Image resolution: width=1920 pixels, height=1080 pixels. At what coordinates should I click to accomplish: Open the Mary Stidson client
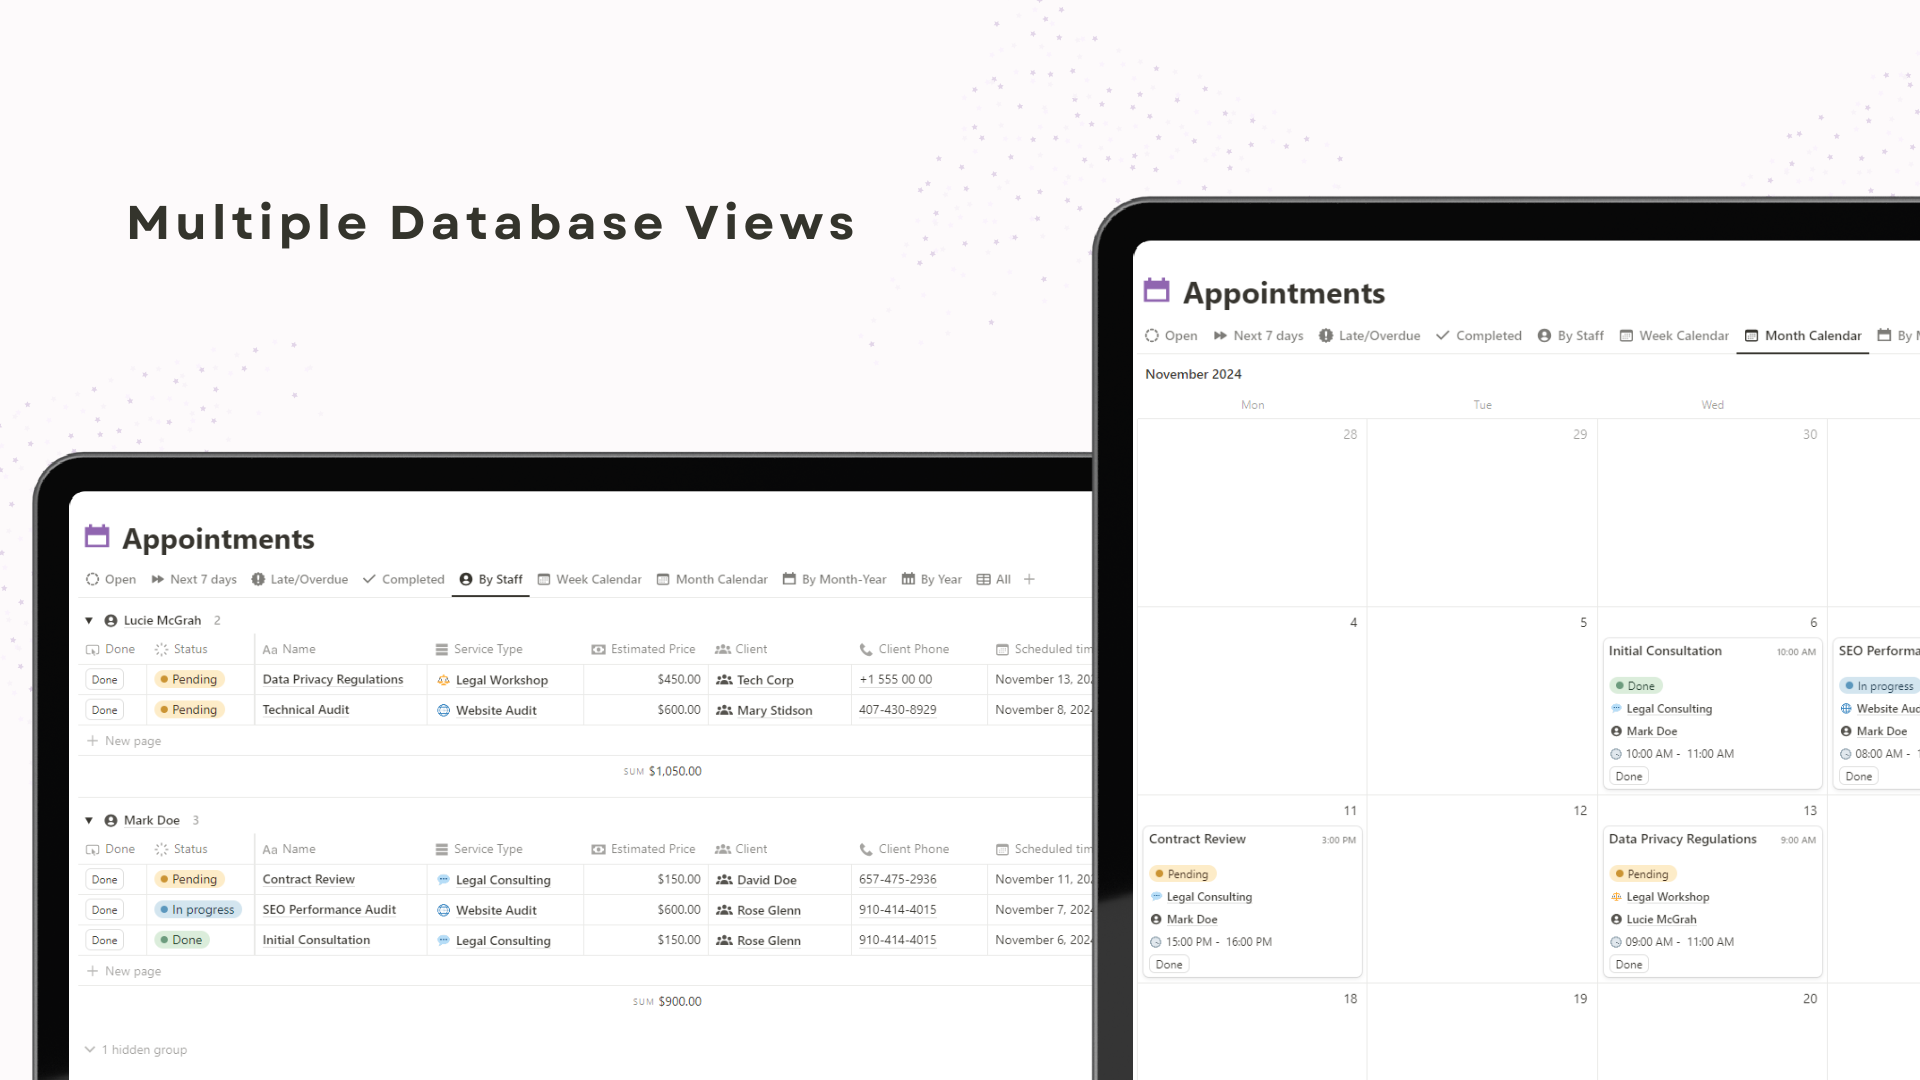(764, 710)
